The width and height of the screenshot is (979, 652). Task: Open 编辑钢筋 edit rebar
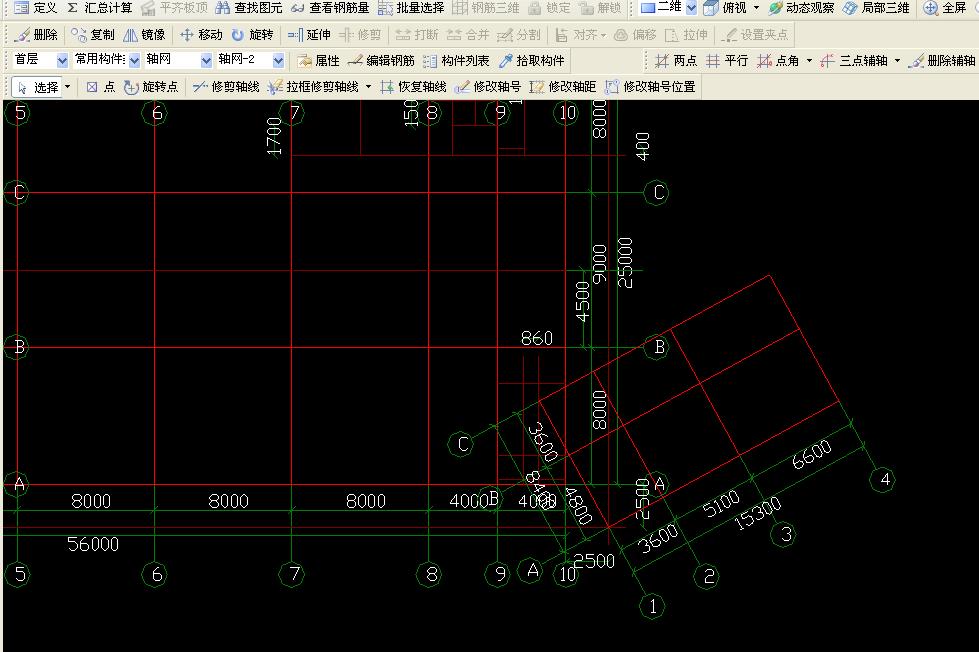[381, 61]
